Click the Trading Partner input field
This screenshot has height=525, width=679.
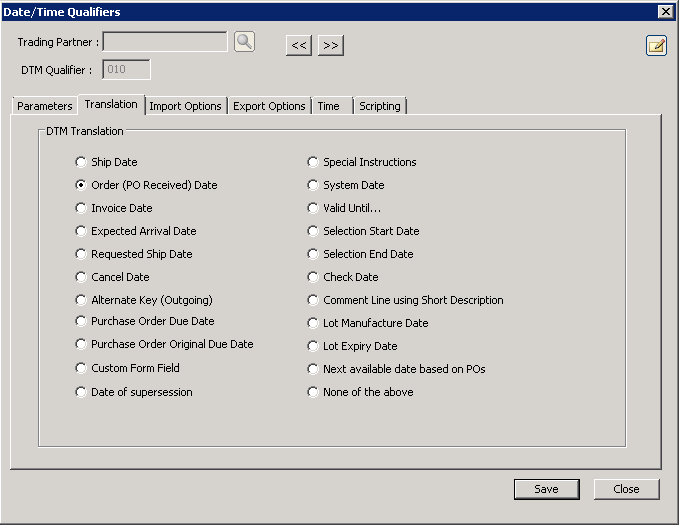point(165,42)
